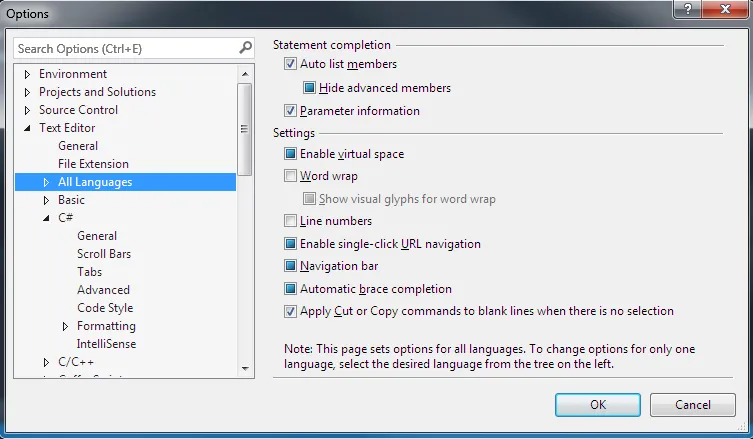The height and width of the screenshot is (439, 753).
Task: Toggle Enable virtual space checkbox
Action: [290, 154]
